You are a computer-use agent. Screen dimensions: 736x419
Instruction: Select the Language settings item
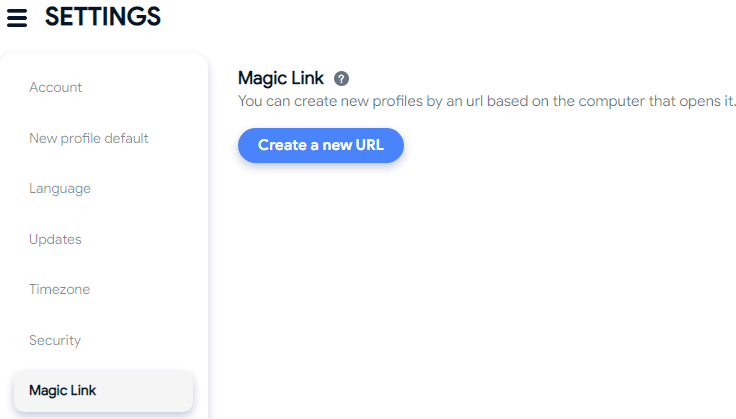click(60, 189)
